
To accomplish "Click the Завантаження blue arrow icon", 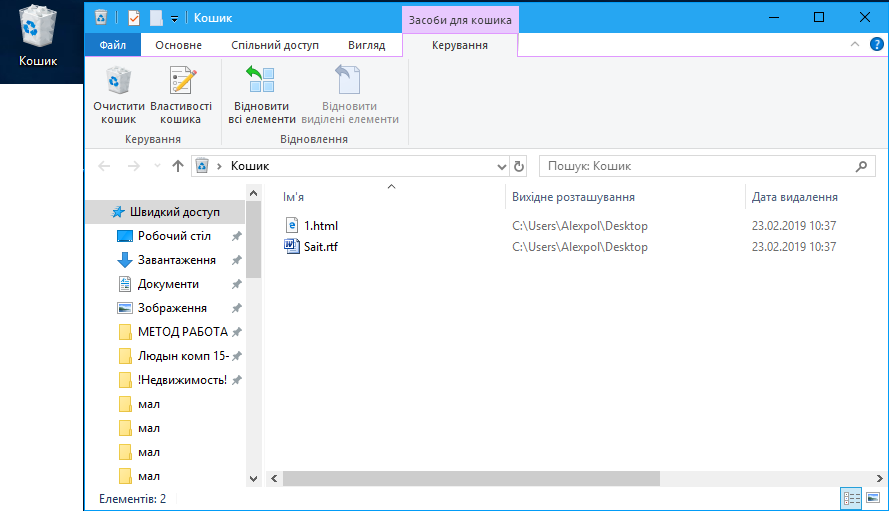I will pyautogui.click(x=125, y=260).
